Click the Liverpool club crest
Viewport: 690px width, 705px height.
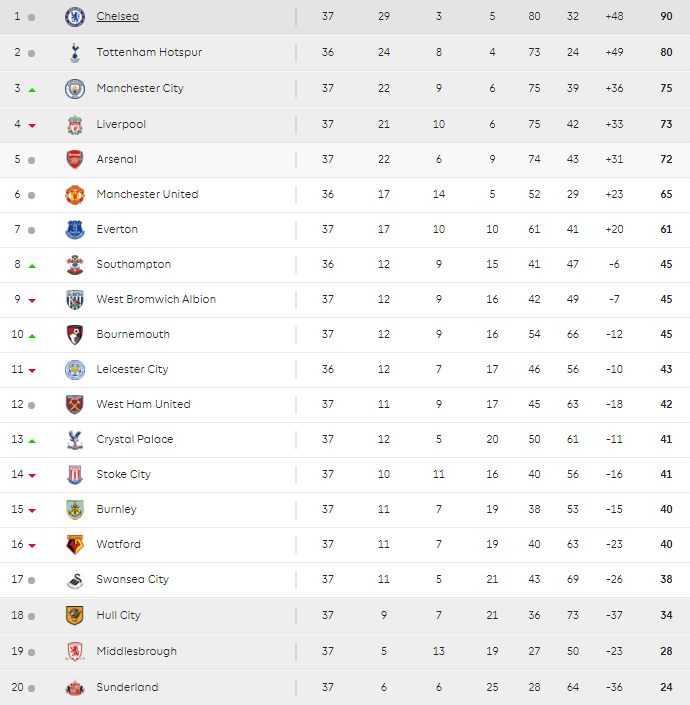tap(75, 125)
